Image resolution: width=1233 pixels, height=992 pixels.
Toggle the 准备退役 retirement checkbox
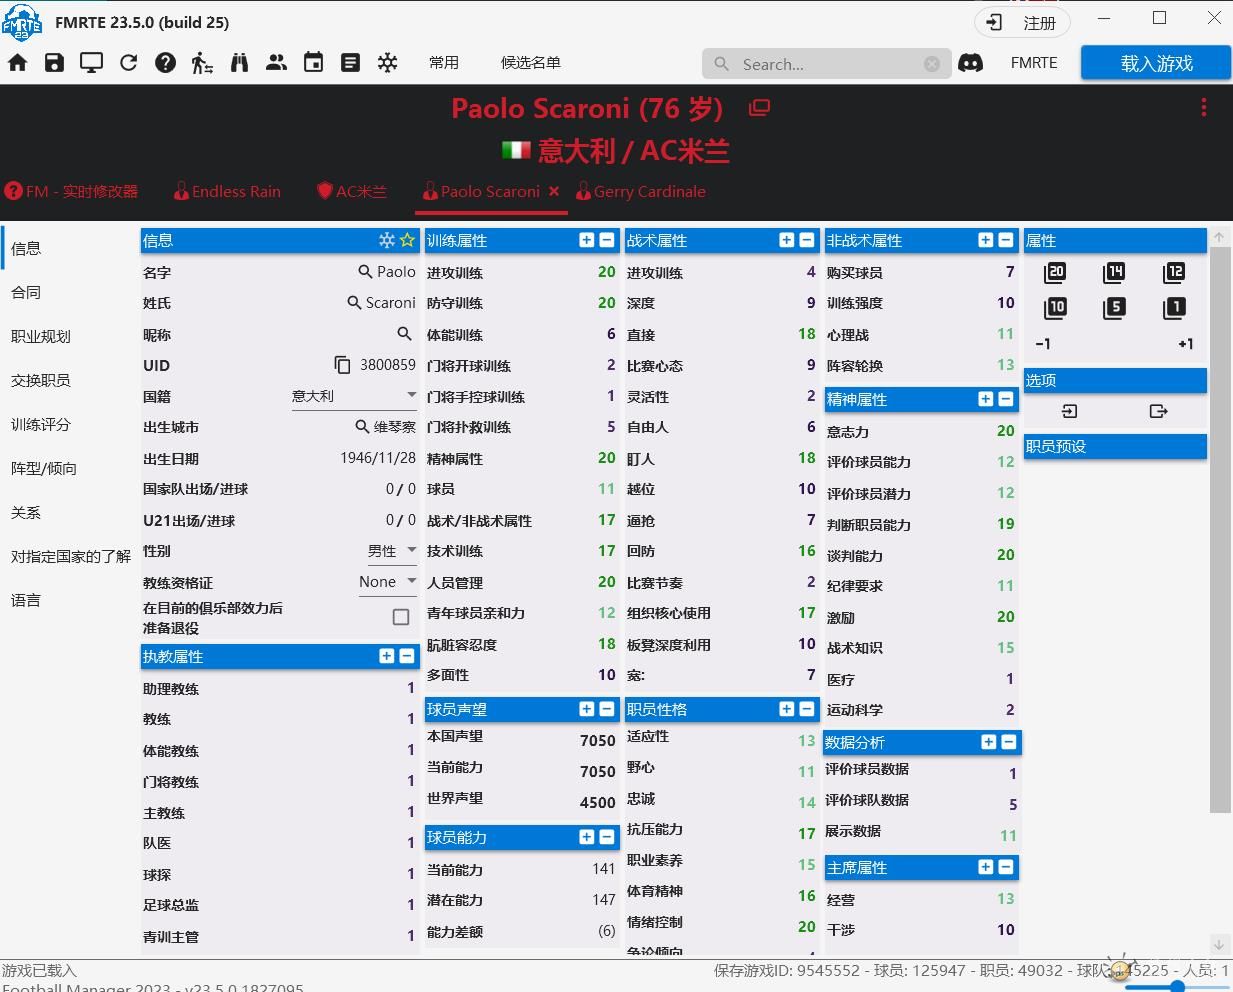401,617
